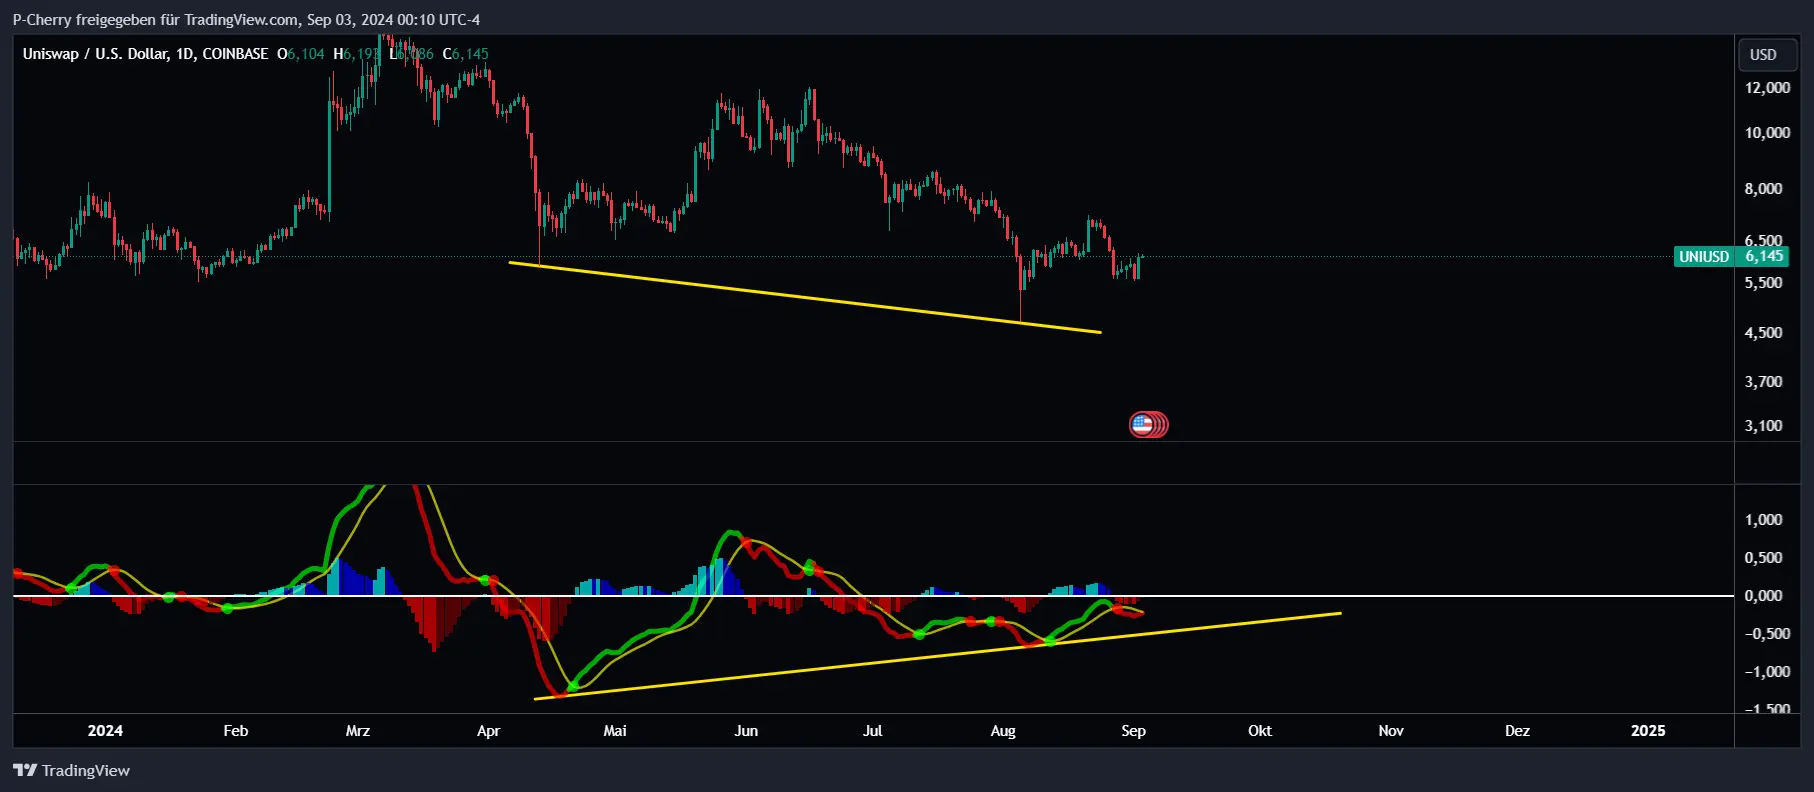Click the 12,000 price axis label
The width and height of the screenshot is (1814, 792).
(1767, 88)
